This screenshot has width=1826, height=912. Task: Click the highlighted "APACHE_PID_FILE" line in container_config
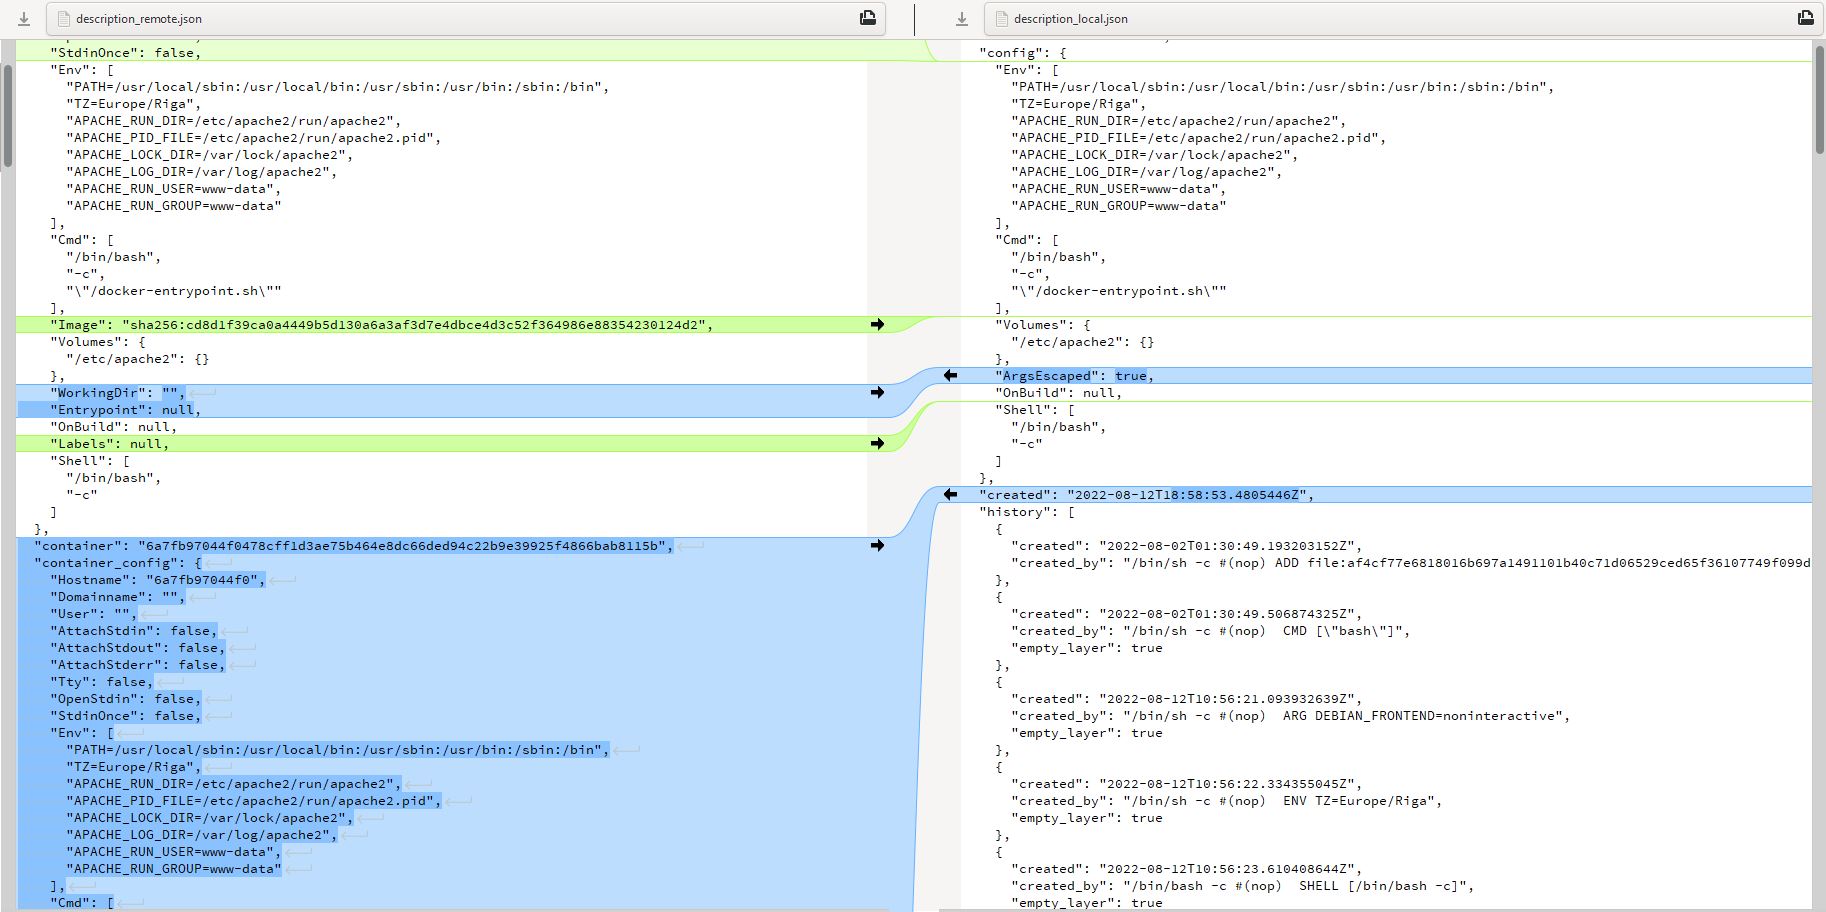coord(253,801)
